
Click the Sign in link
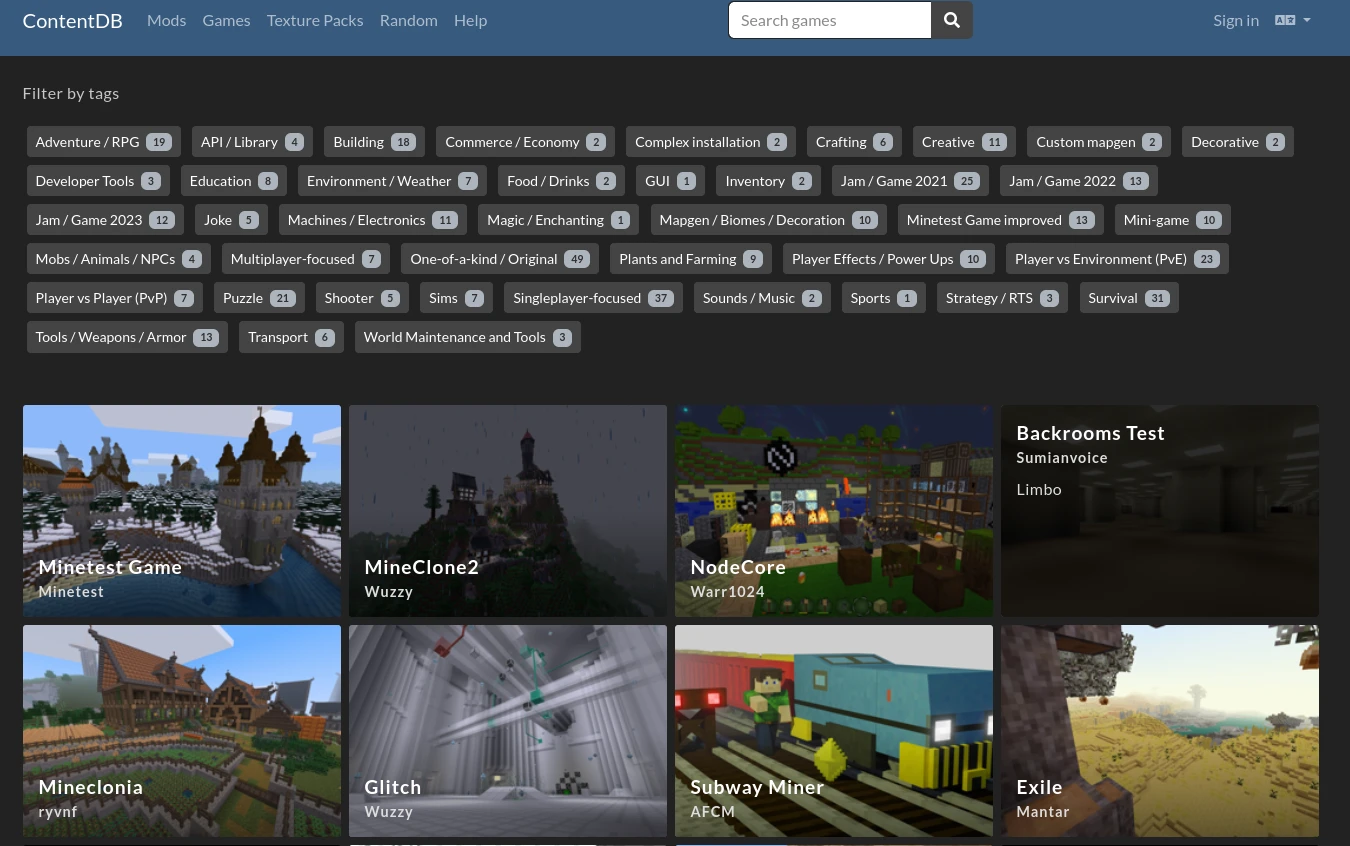pos(1235,20)
